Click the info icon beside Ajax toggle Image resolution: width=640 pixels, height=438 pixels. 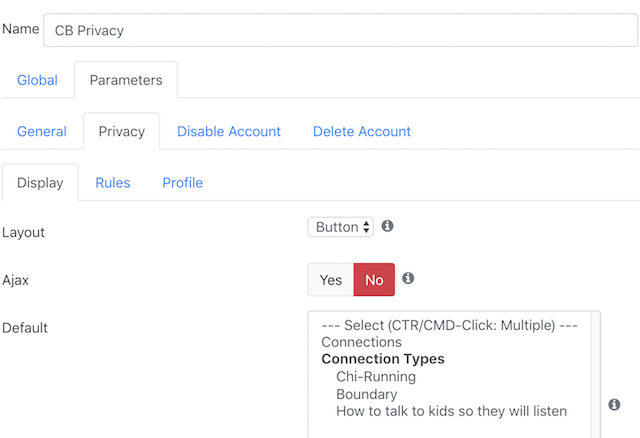pyautogui.click(x=408, y=278)
